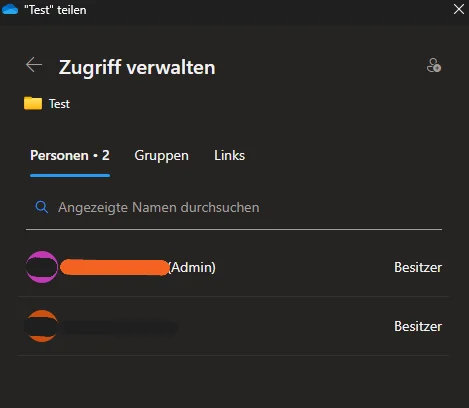469x408 pixels.
Task: Select the Personen • 2 tab
Action: pos(70,156)
